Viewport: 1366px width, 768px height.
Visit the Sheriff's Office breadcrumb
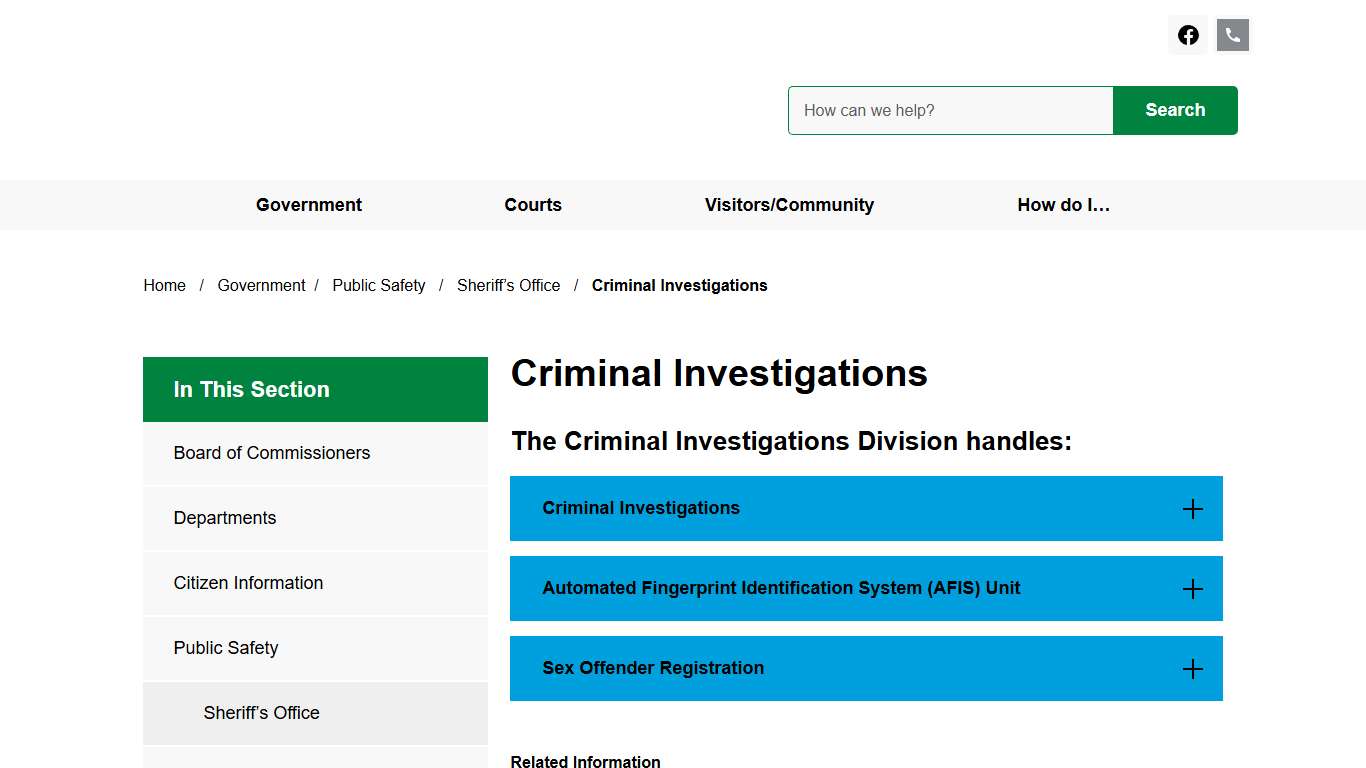click(508, 285)
